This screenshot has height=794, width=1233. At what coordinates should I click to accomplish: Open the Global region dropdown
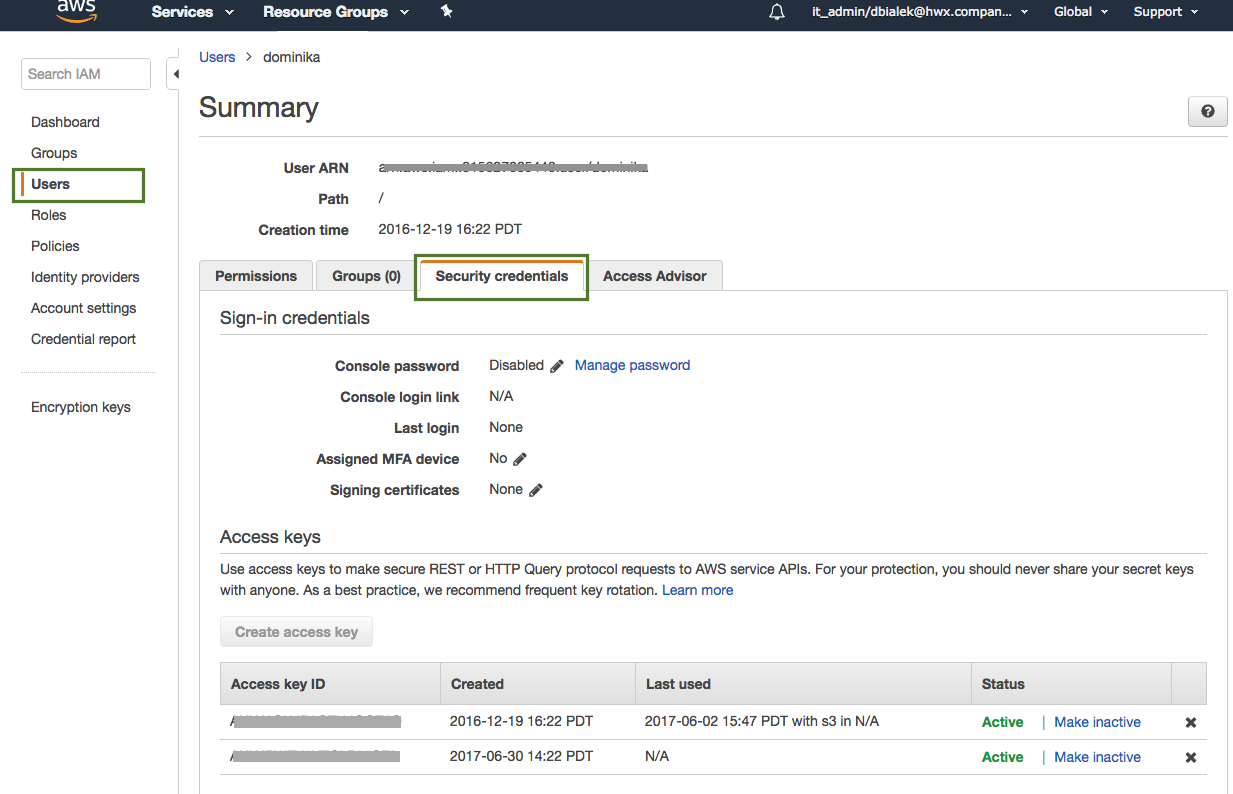click(1080, 12)
